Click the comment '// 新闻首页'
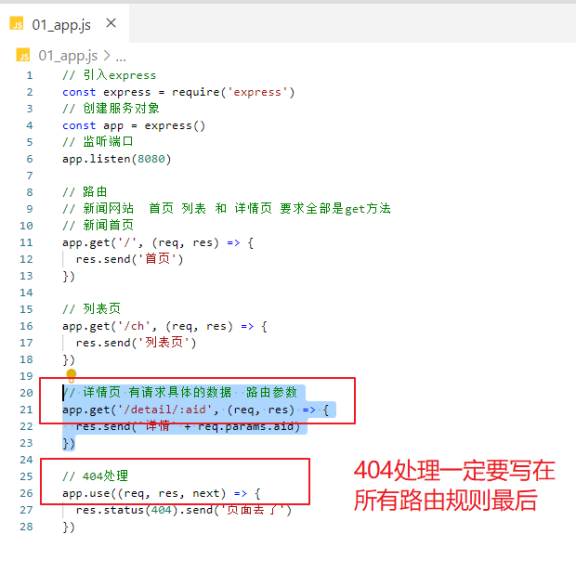 [x=98, y=225]
